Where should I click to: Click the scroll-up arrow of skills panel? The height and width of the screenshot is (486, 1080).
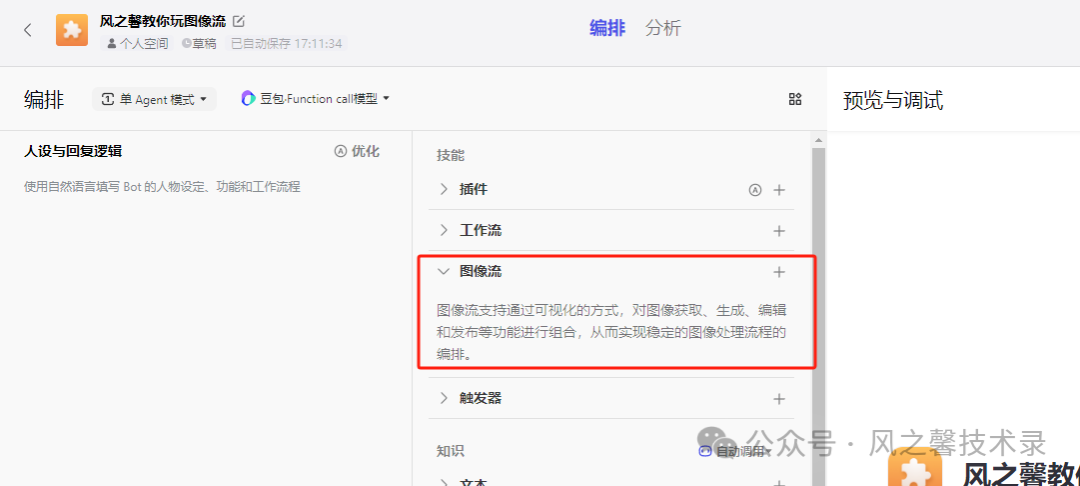(818, 140)
